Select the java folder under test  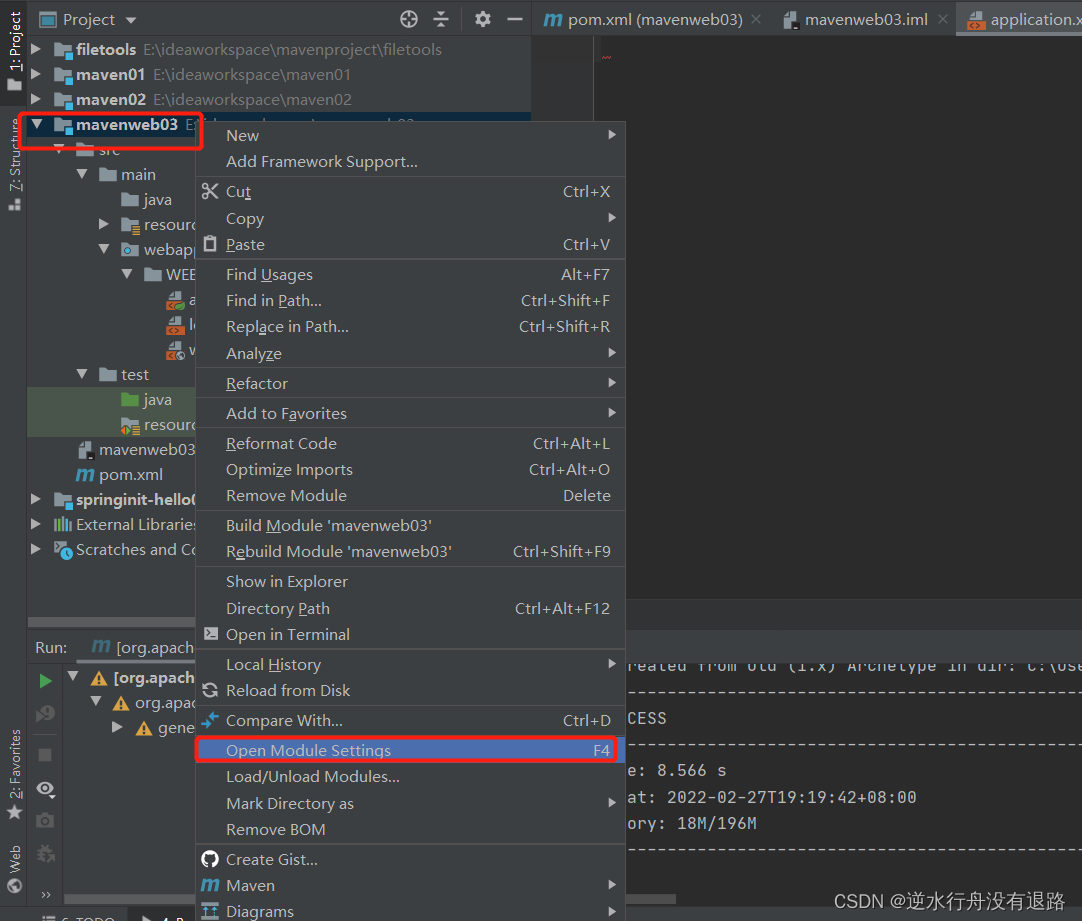(x=157, y=399)
